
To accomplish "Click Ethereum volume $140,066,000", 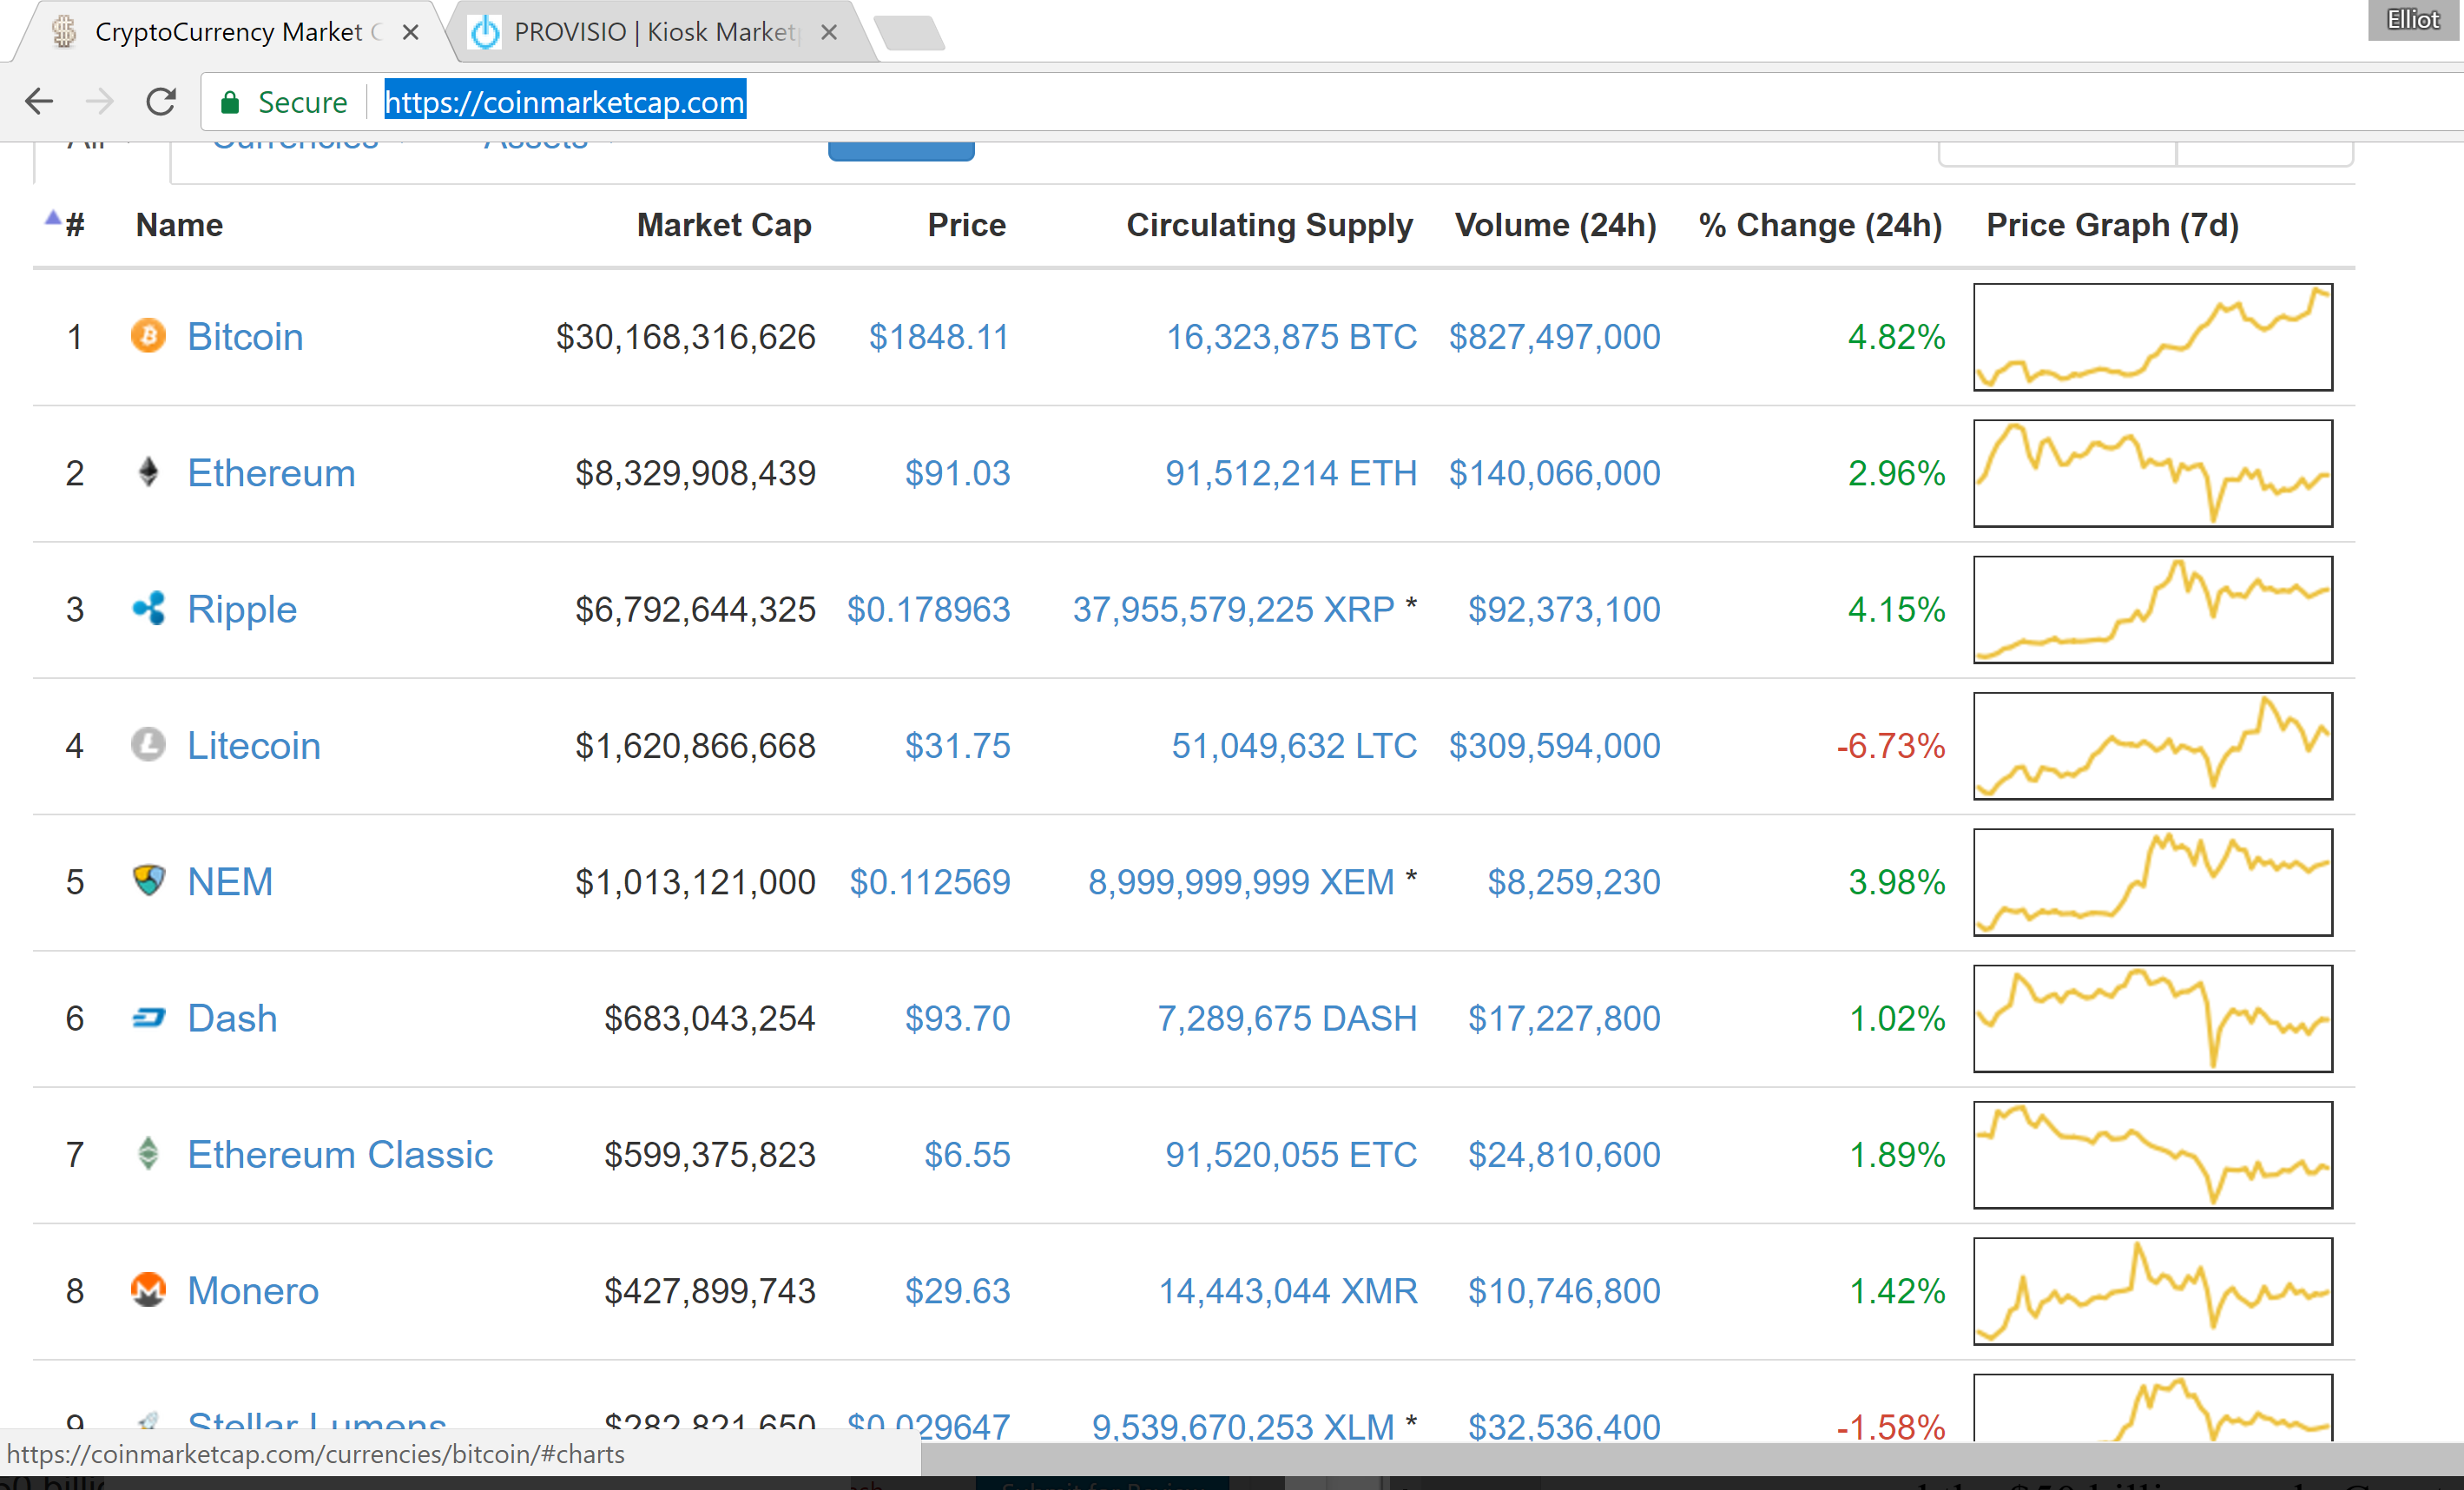I will point(1554,473).
